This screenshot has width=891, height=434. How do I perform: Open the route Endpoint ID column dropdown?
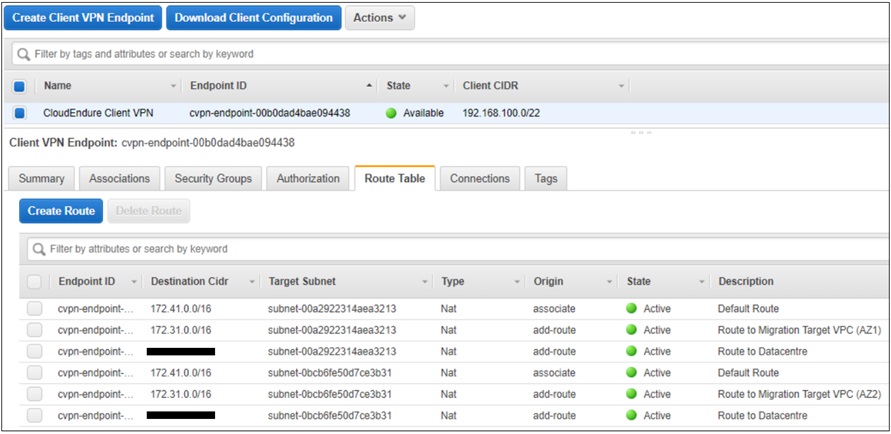(134, 281)
